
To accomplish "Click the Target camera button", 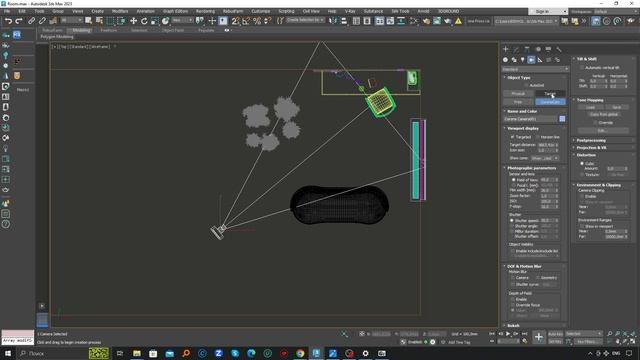I will click(550, 93).
